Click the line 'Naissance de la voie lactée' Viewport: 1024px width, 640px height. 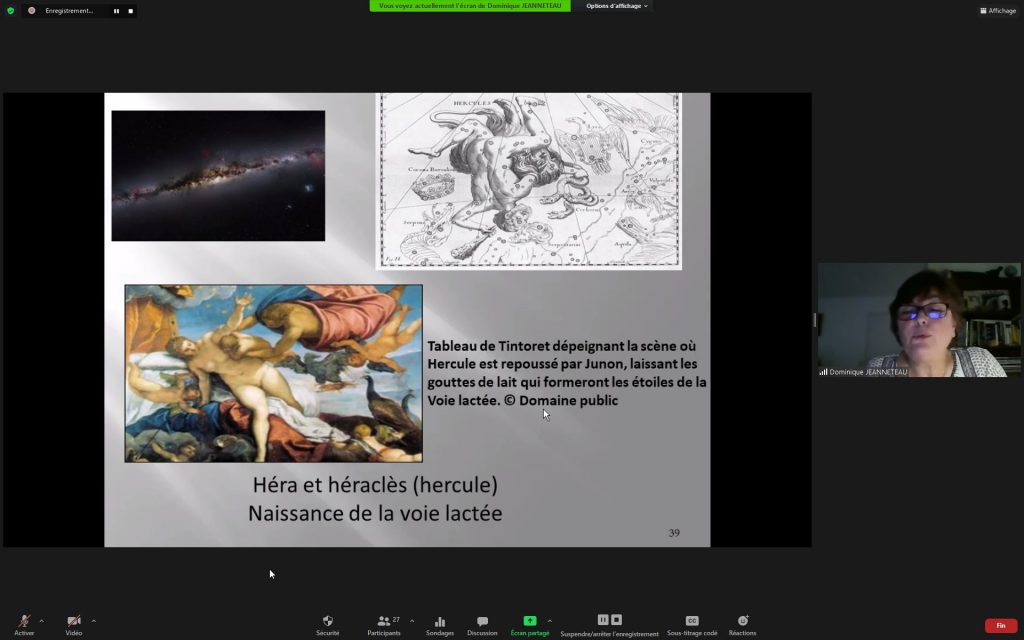375,513
